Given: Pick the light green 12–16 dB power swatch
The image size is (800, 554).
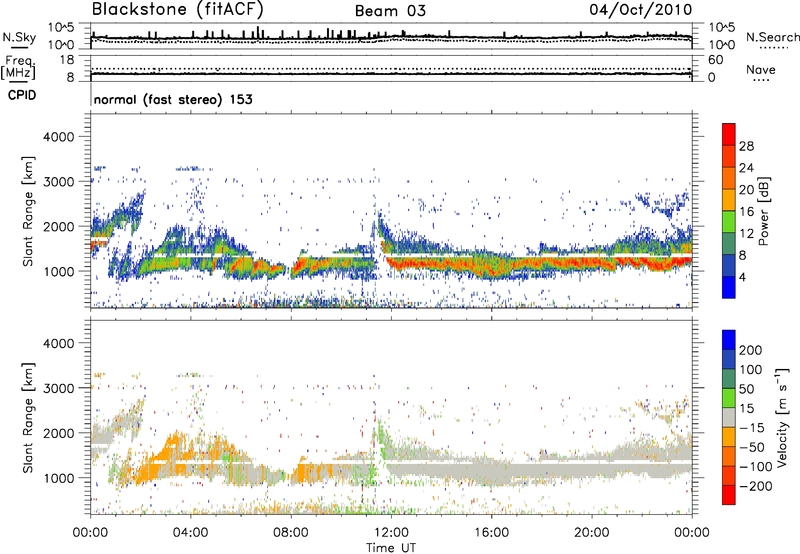Looking at the screenshot, I should pyautogui.click(x=729, y=221).
